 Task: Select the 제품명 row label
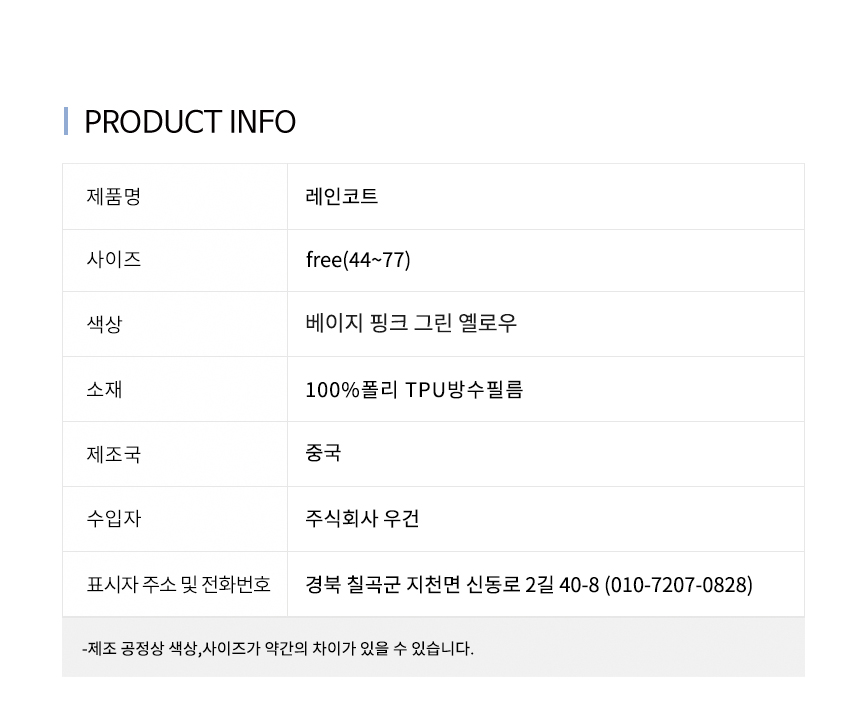pyautogui.click(x=113, y=197)
